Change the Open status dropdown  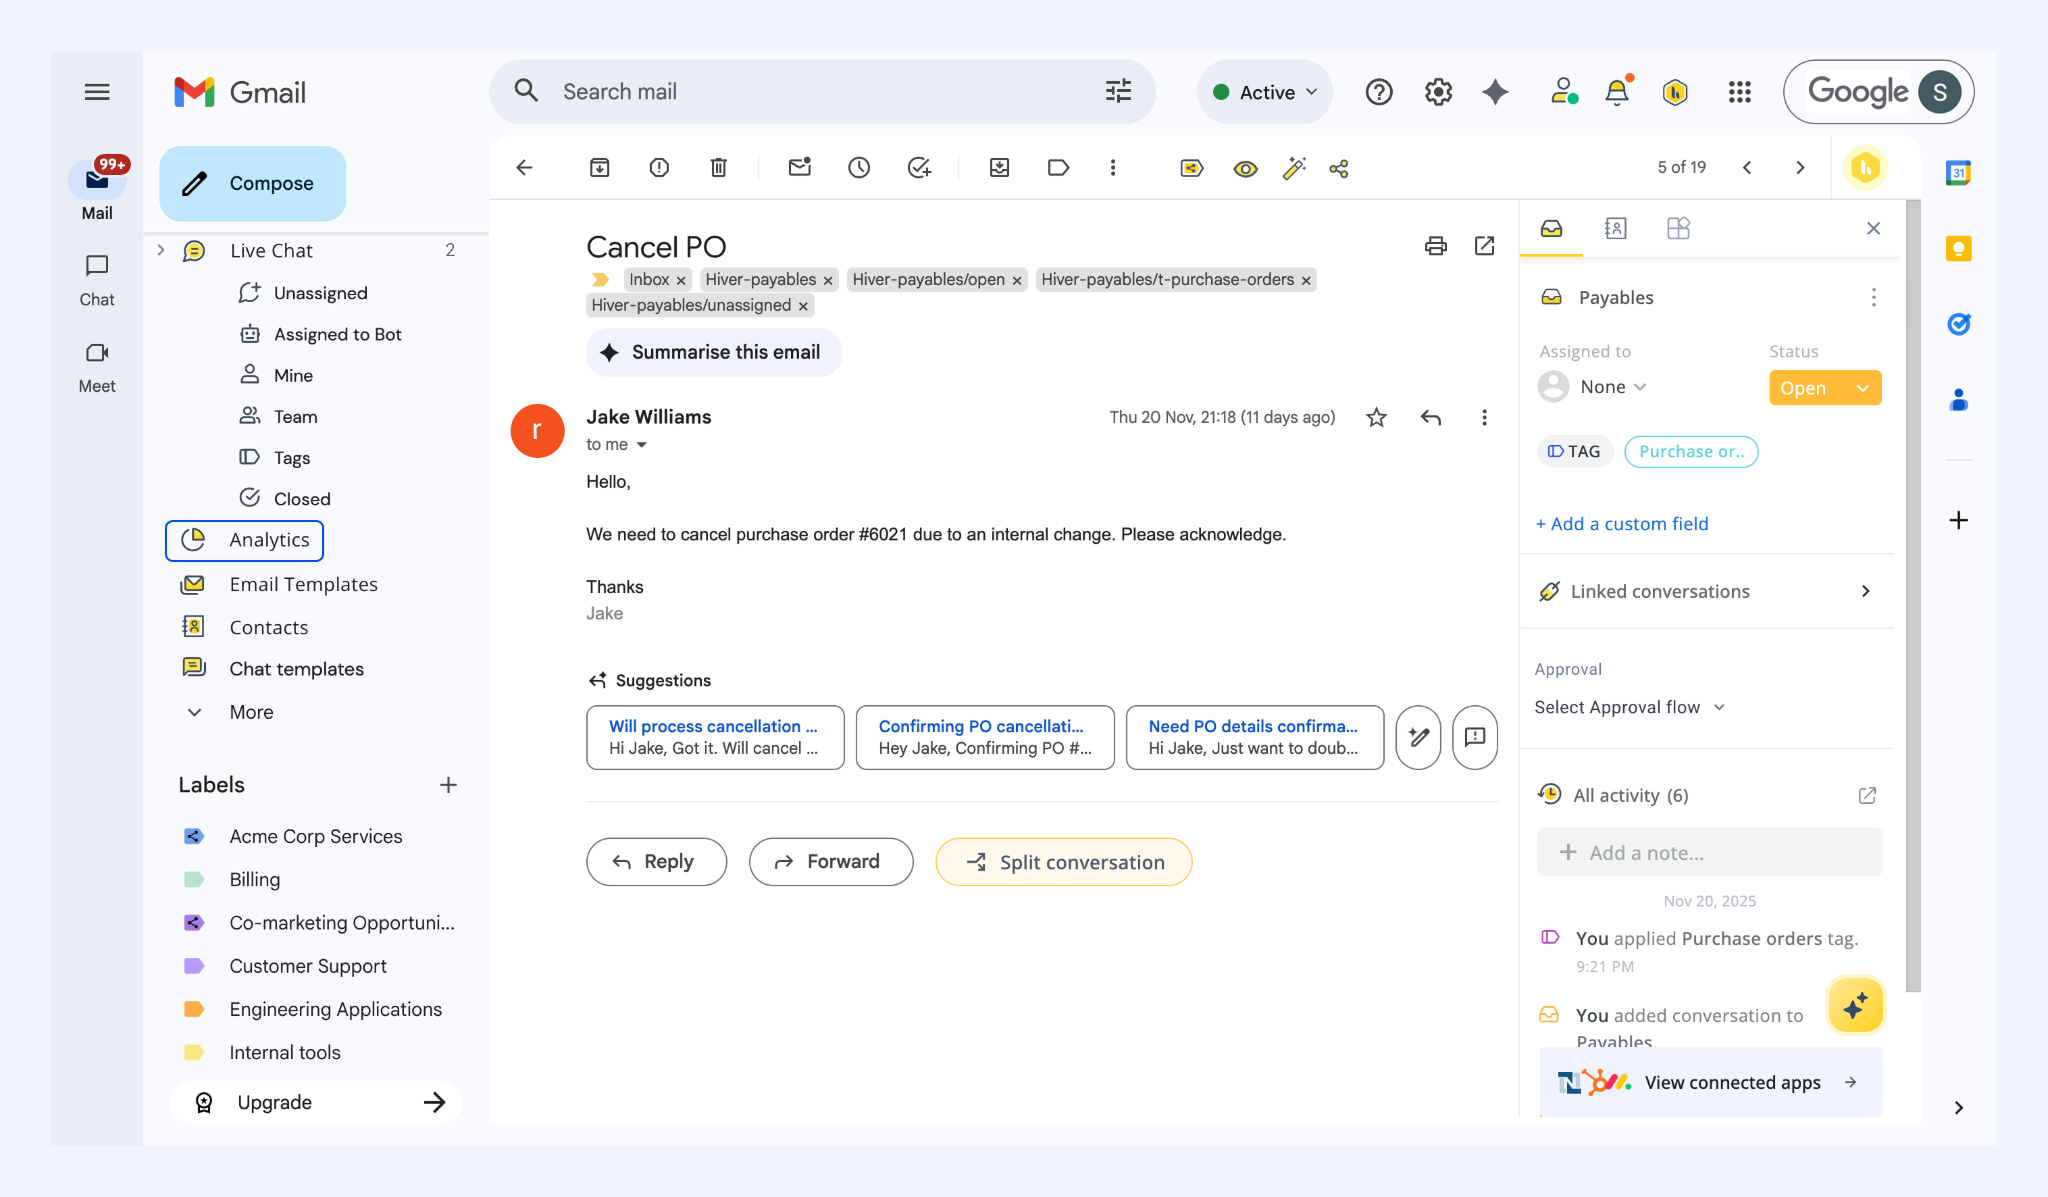click(x=1825, y=388)
